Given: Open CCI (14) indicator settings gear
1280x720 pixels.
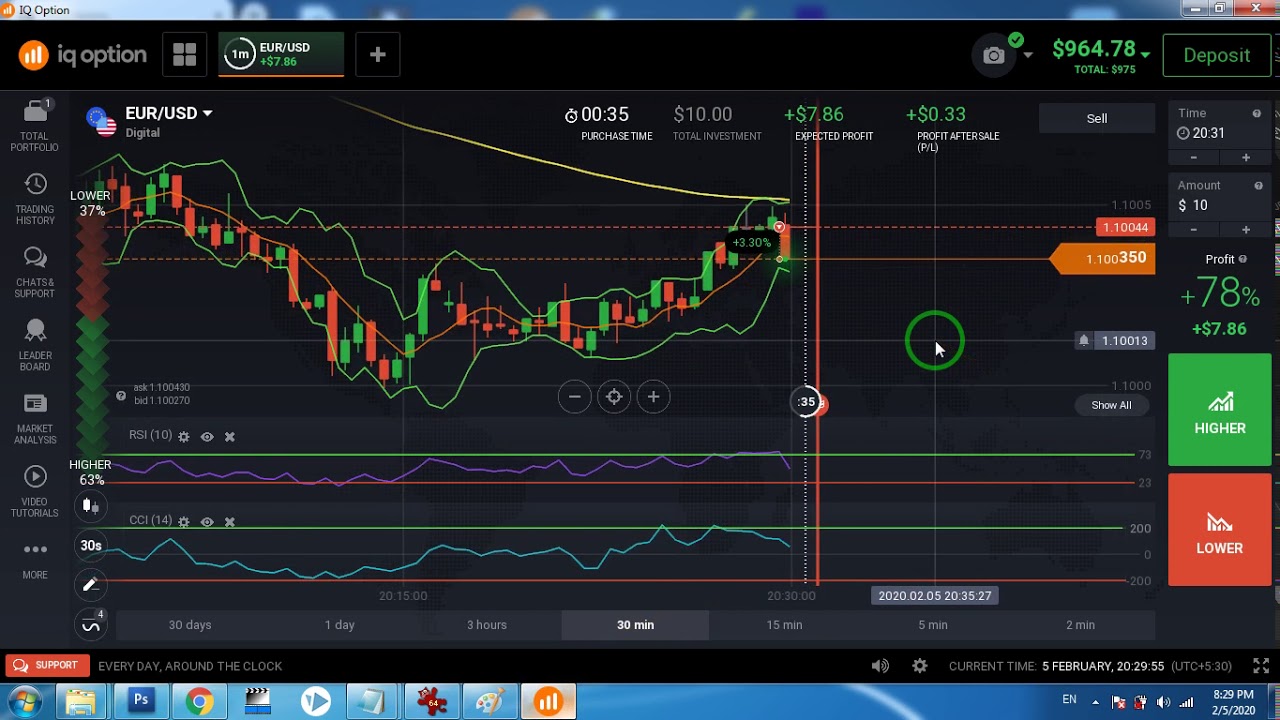Looking at the screenshot, I should click(183, 522).
